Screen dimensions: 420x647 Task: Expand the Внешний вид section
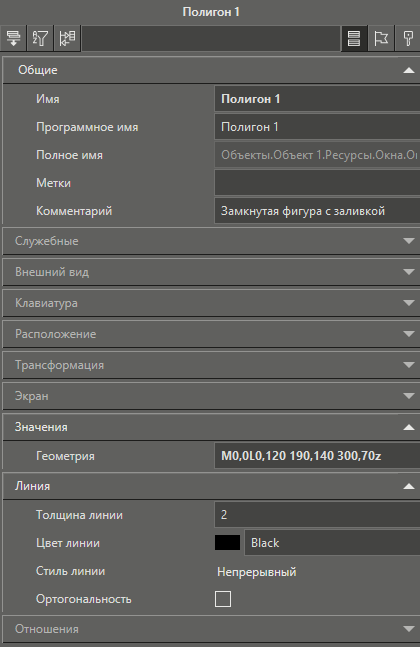(x=211, y=272)
